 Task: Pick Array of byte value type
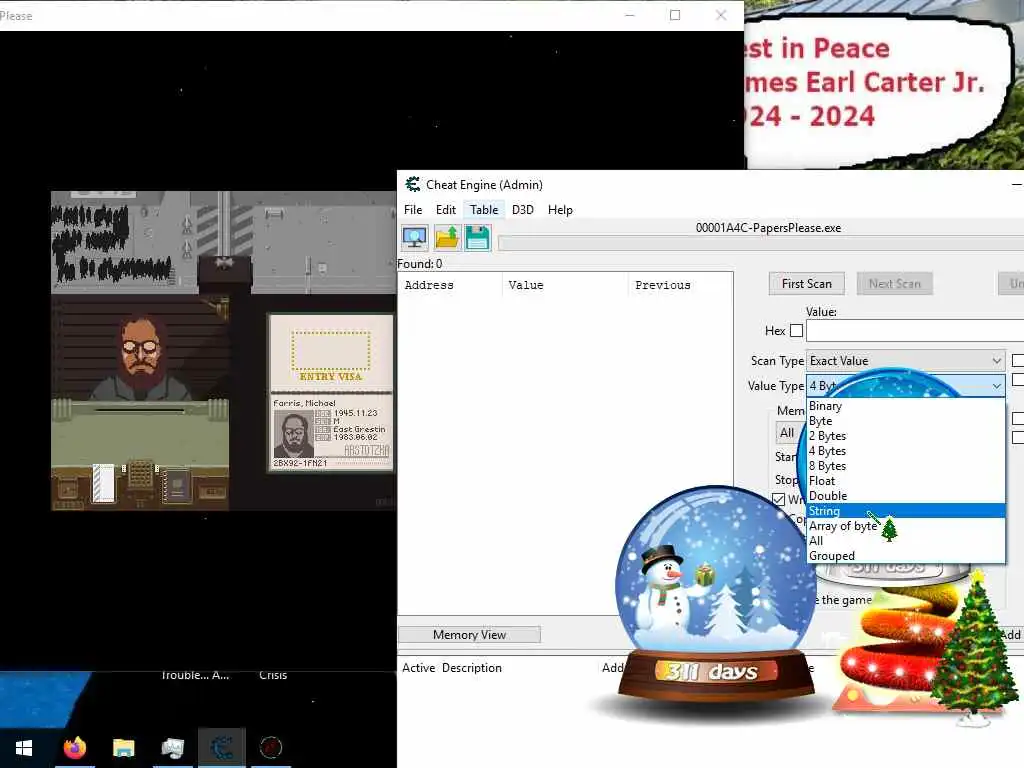coord(906,526)
